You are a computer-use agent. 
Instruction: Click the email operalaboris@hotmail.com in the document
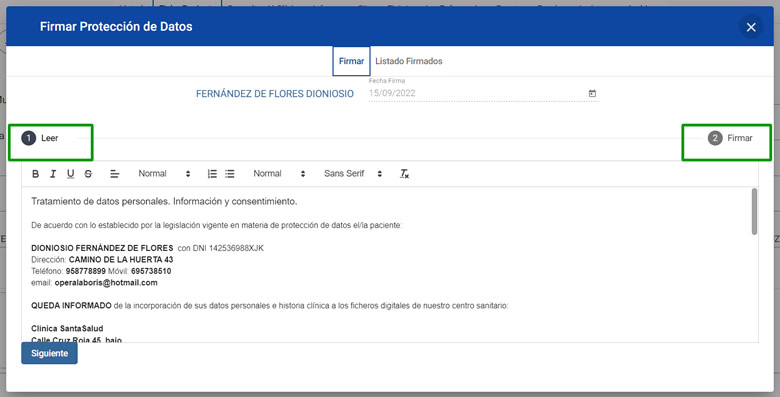point(106,283)
